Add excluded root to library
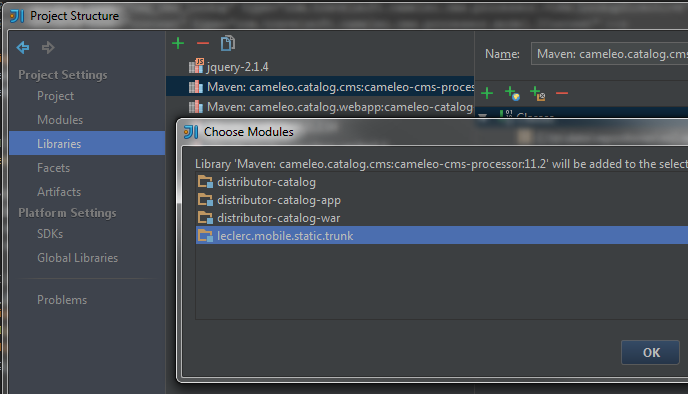 click(538, 93)
